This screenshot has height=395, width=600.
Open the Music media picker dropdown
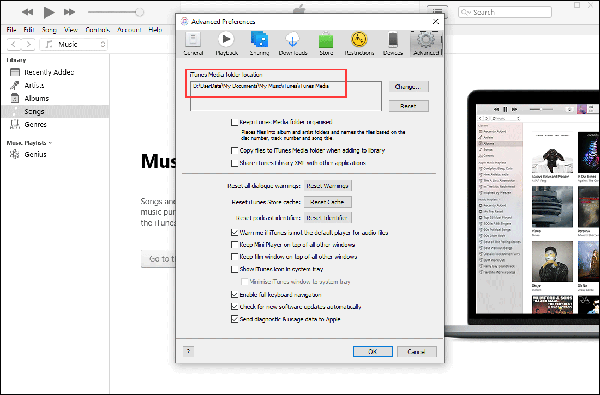74,44
